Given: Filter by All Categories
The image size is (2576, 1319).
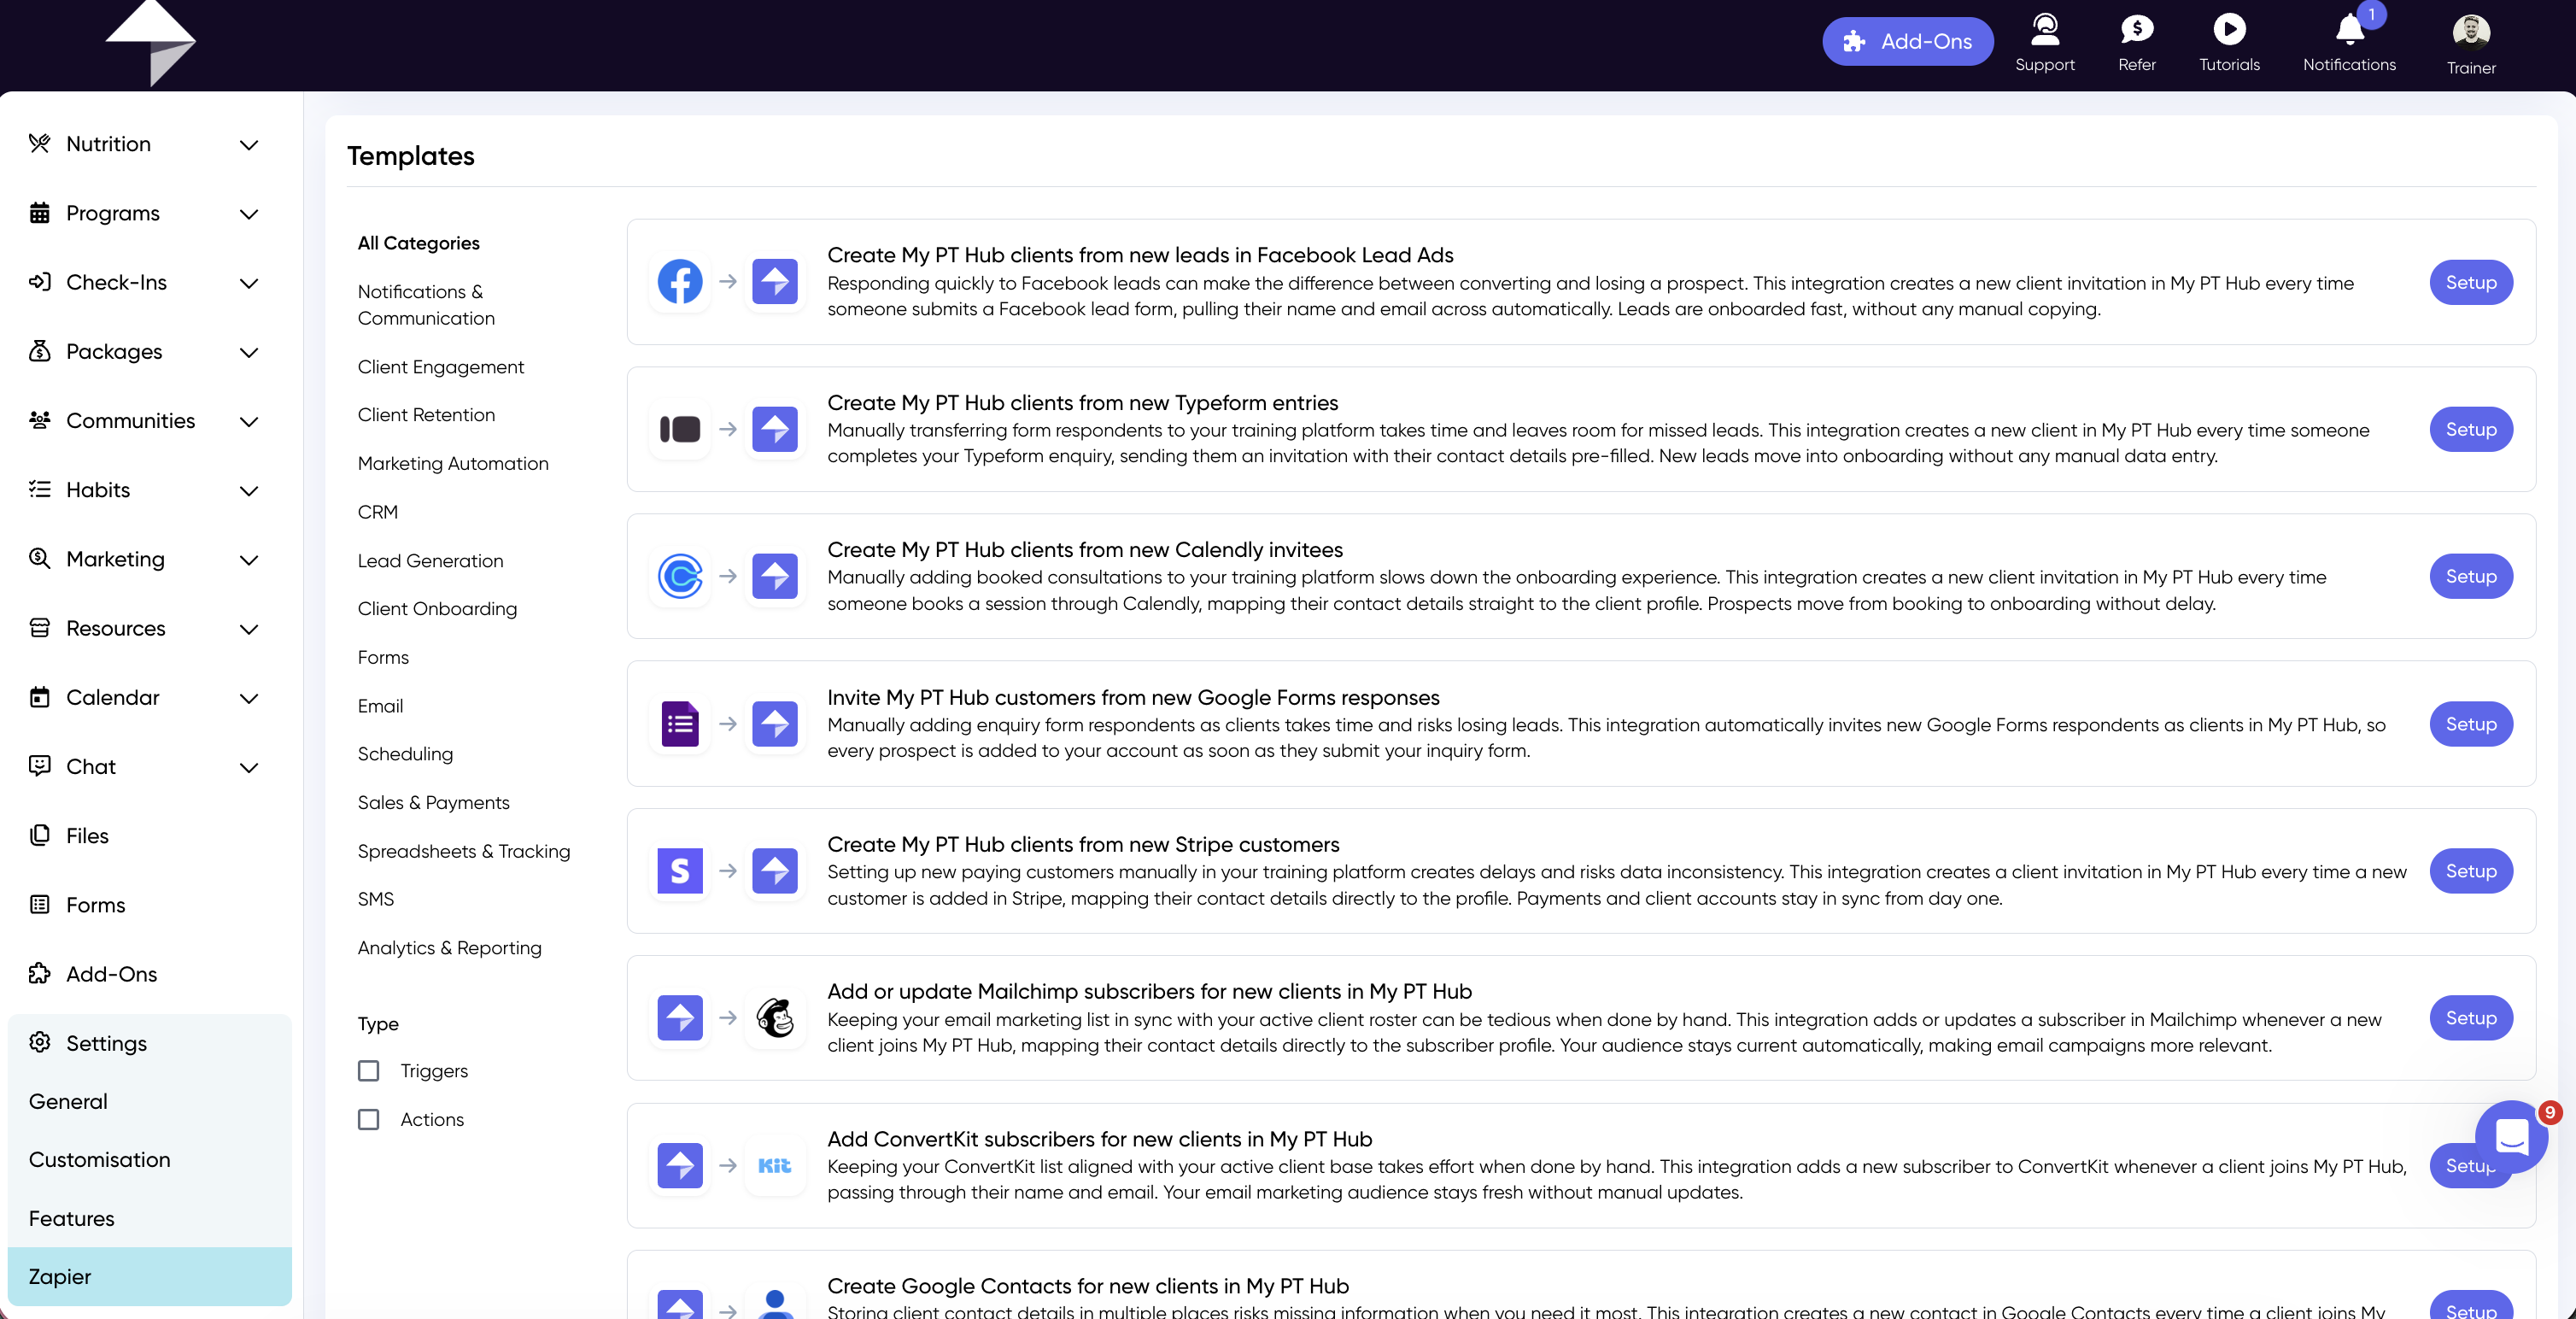Looking at the screenshot, I should pyautogui.click(x=418, y=242).
